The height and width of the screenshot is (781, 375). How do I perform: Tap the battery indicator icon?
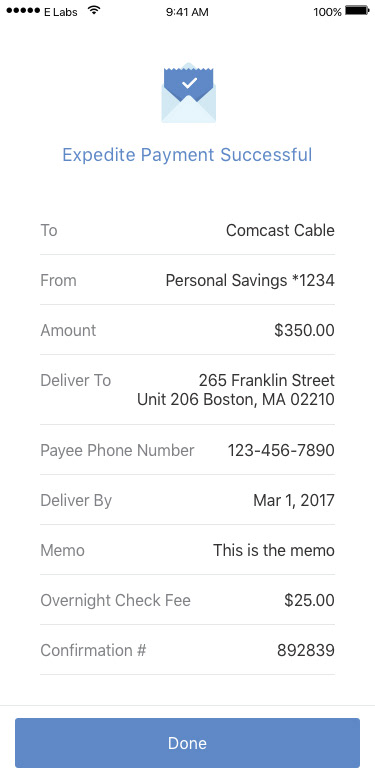point(357,10)
